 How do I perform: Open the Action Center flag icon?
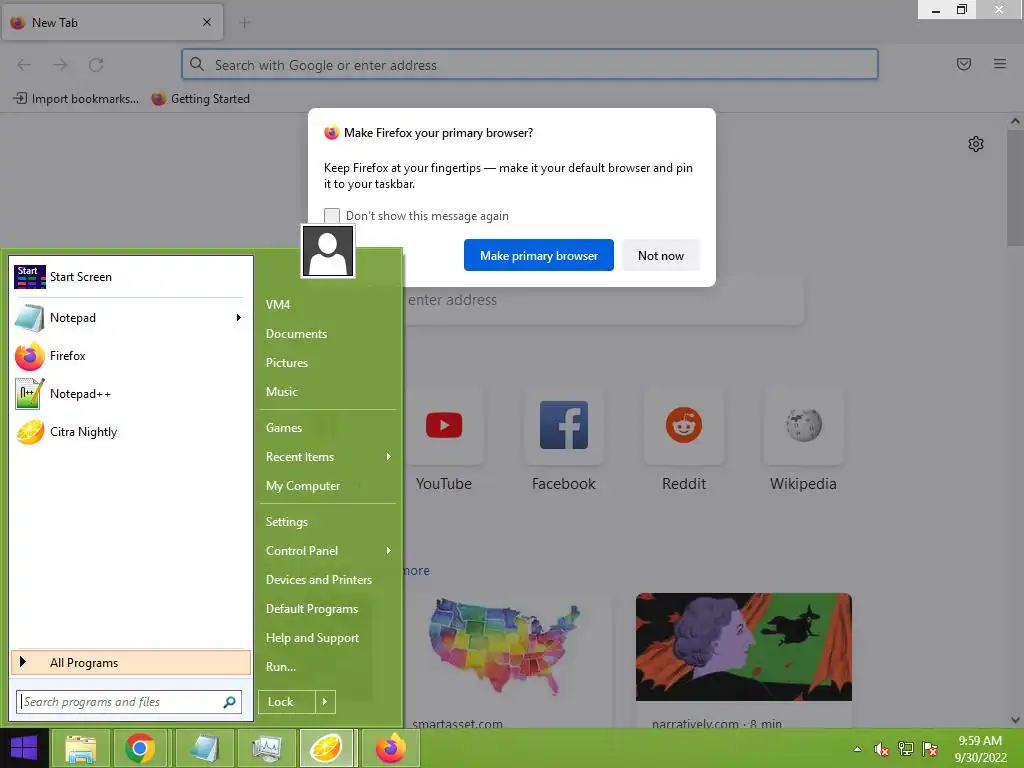[930, 749]
